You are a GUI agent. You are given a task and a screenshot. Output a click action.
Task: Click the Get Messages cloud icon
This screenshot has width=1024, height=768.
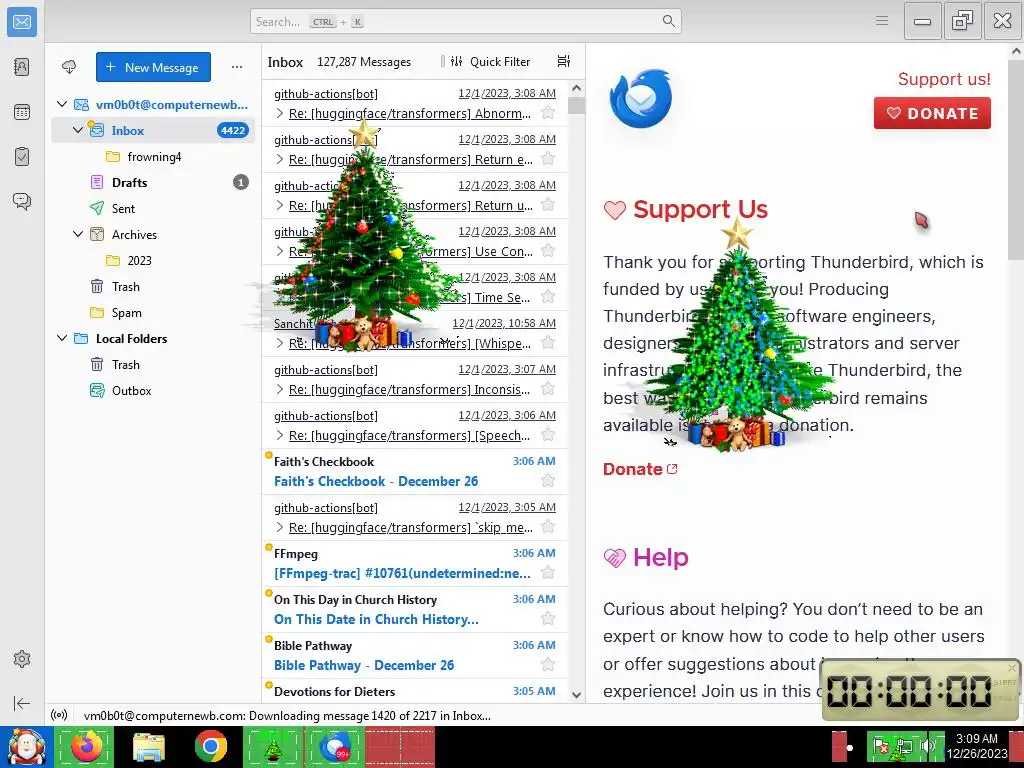tap(69, 67)
